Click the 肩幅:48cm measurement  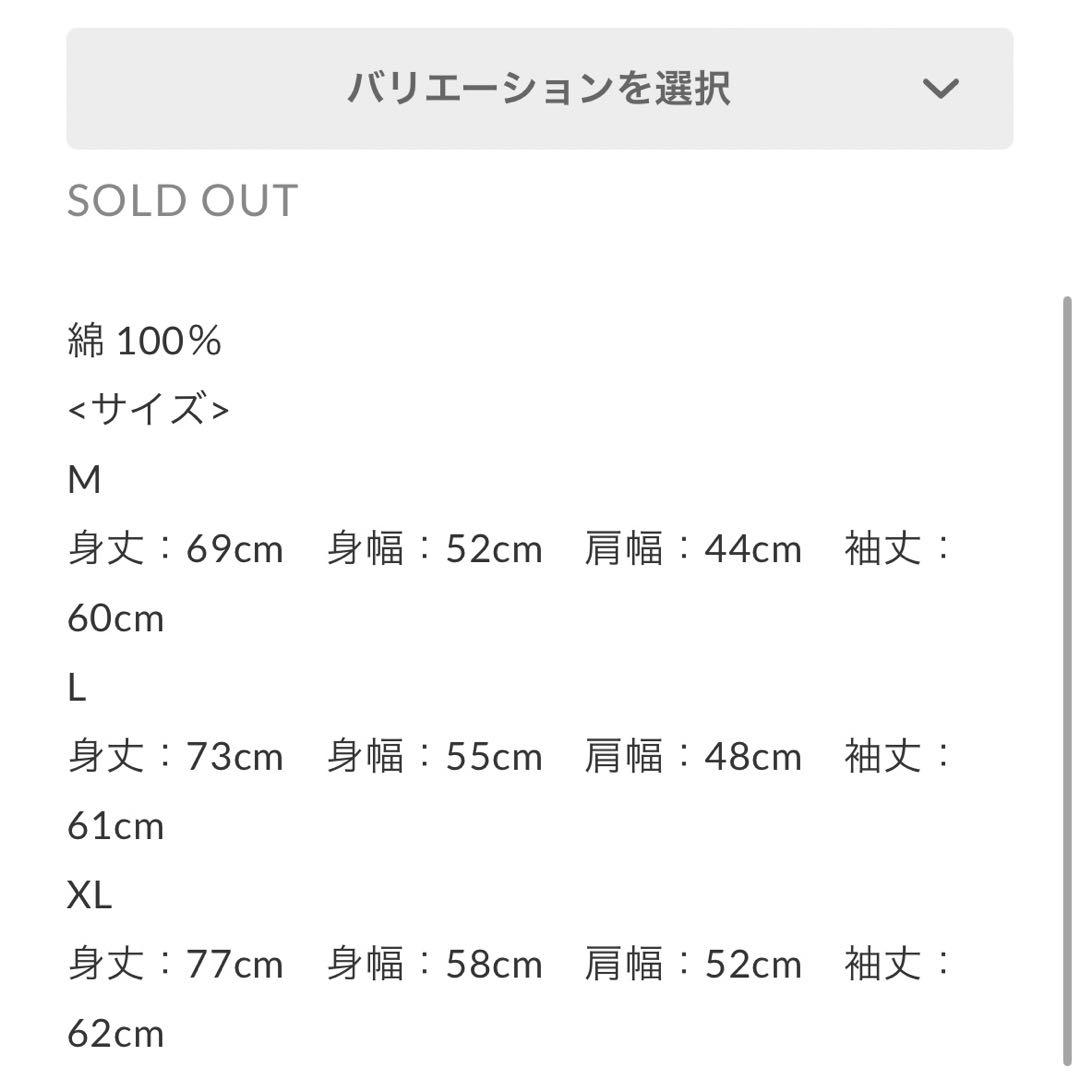(693, 757)
